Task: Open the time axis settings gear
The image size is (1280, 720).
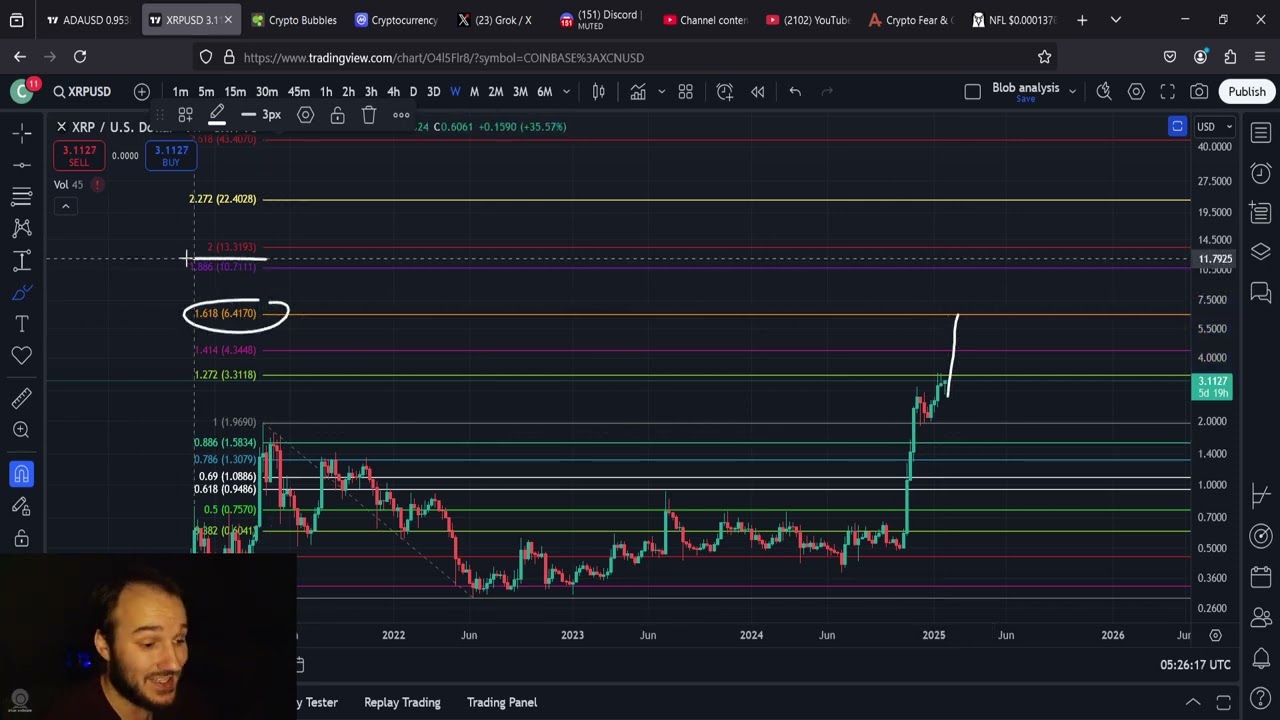Action: 1216,635
